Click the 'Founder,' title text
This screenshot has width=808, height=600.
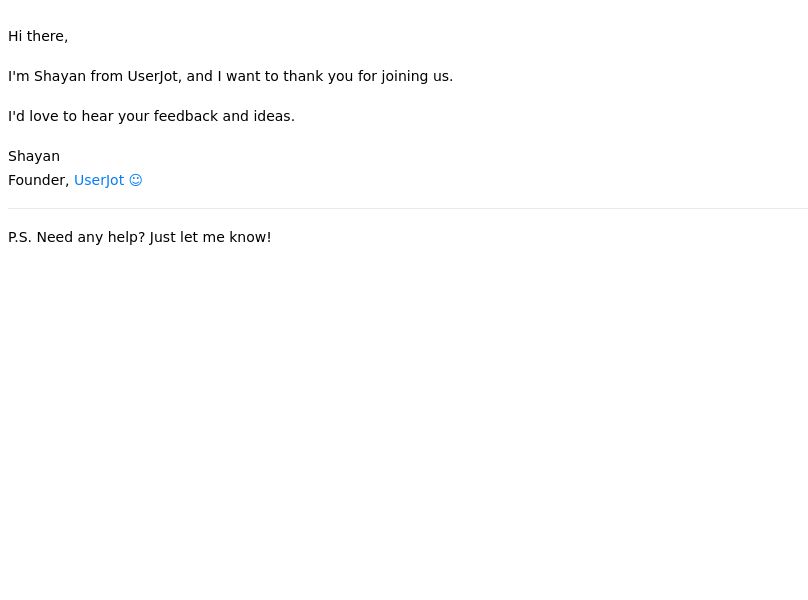coord(39,180)
